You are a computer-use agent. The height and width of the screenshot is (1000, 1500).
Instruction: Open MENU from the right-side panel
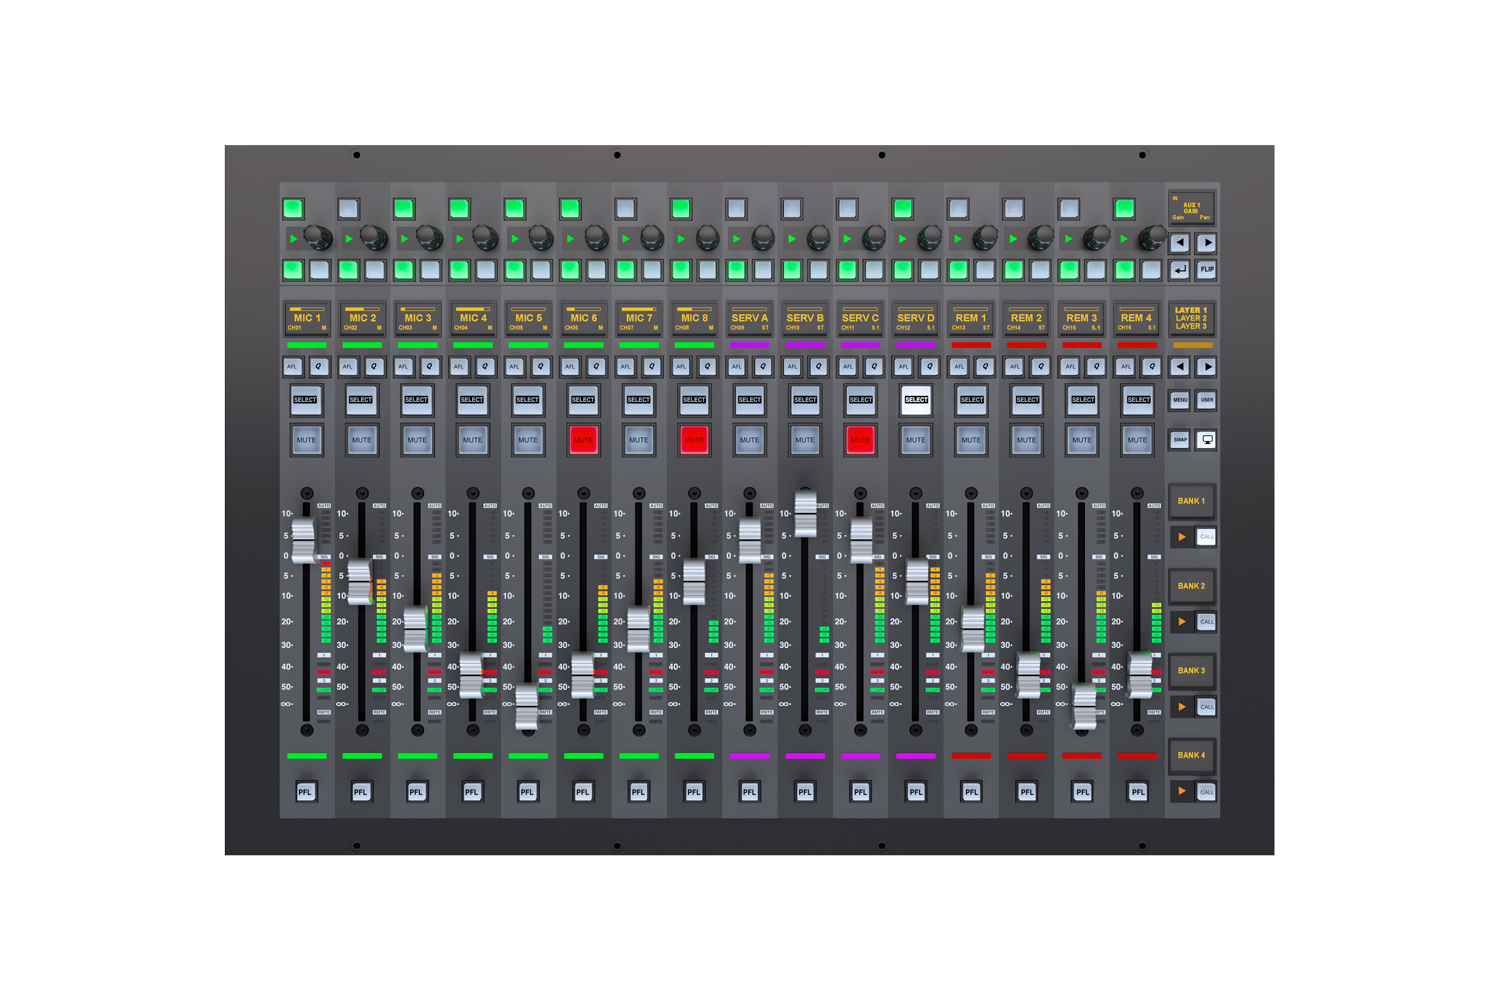click(x=1180, y=399)
